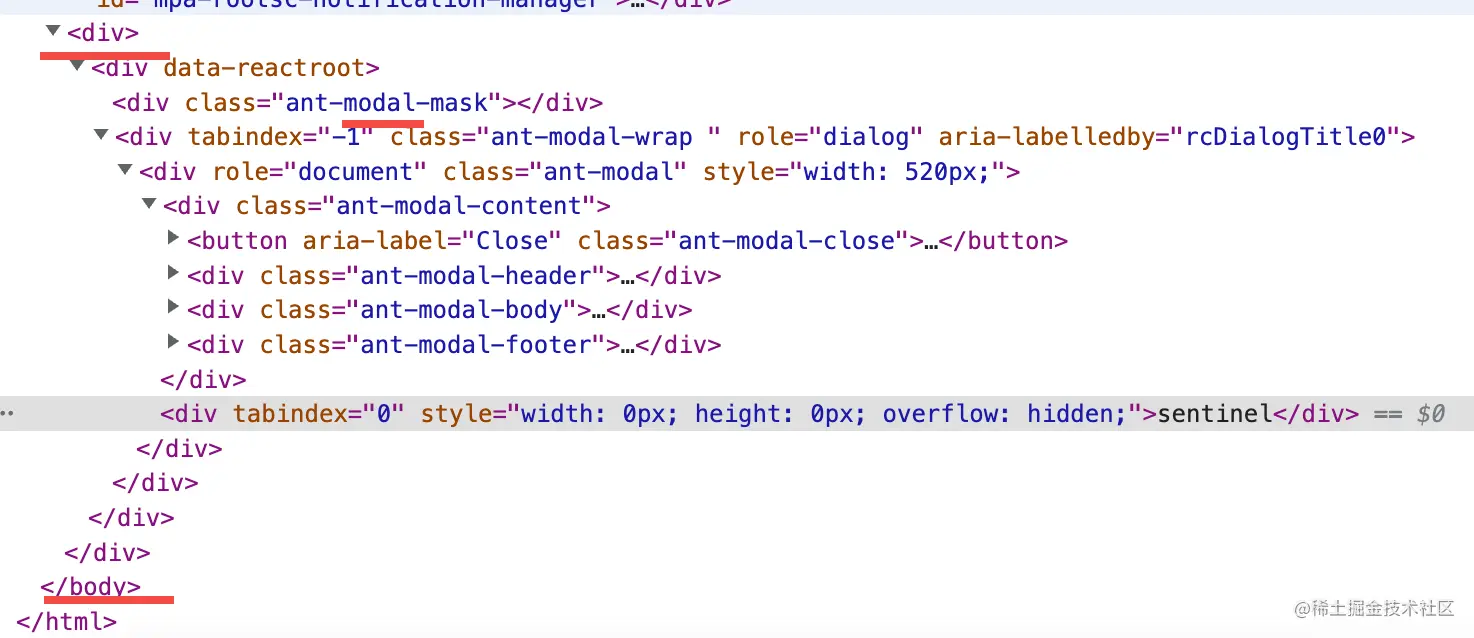Screen dimensions: 1474x638
Task: Select the 'overflow: hidden;' style text
Action: coord(1005,413)
